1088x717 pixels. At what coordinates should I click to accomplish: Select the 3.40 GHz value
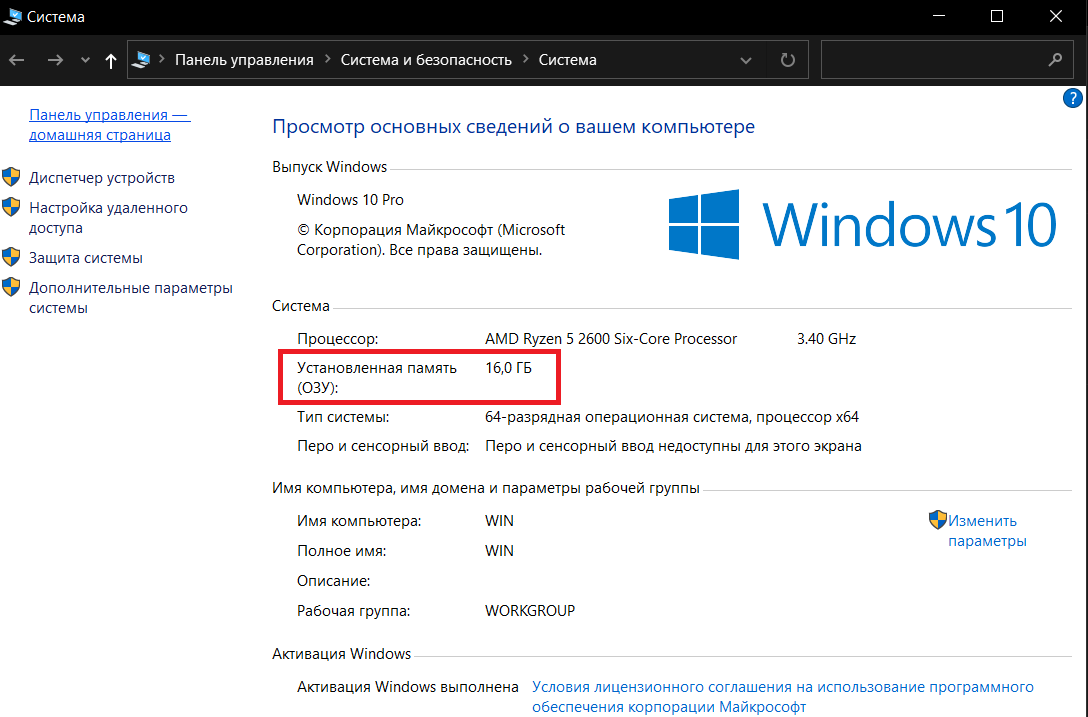click(826, 339)
